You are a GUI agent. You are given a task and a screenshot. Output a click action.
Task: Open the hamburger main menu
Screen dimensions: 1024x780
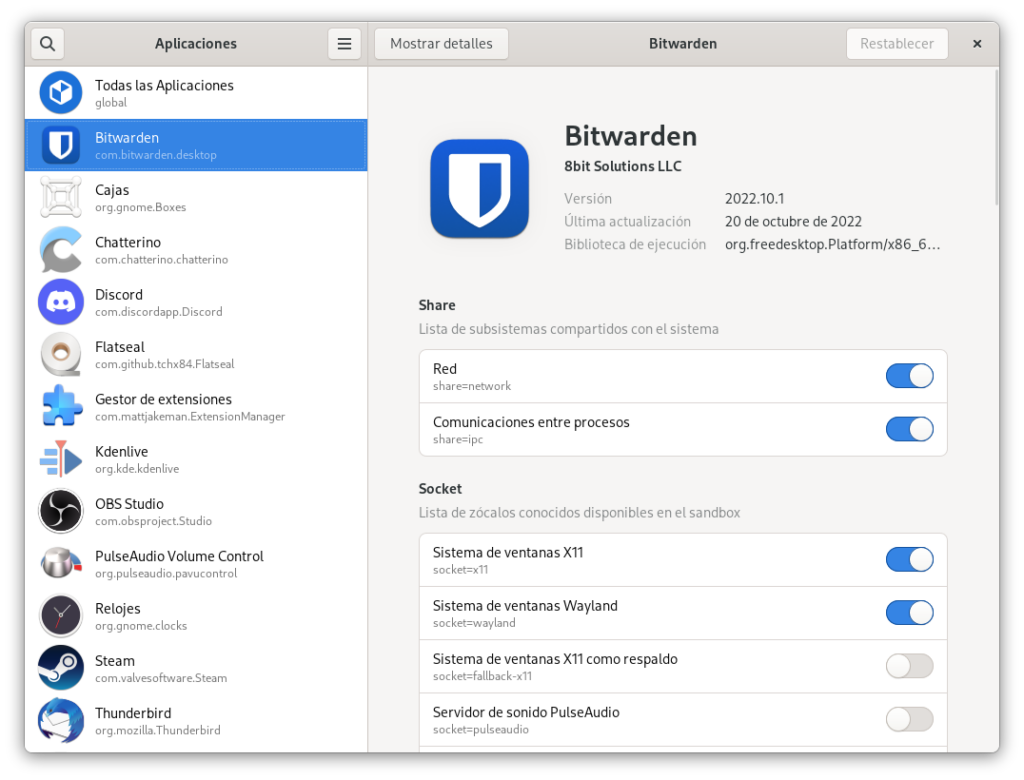[x=344, y=44]
